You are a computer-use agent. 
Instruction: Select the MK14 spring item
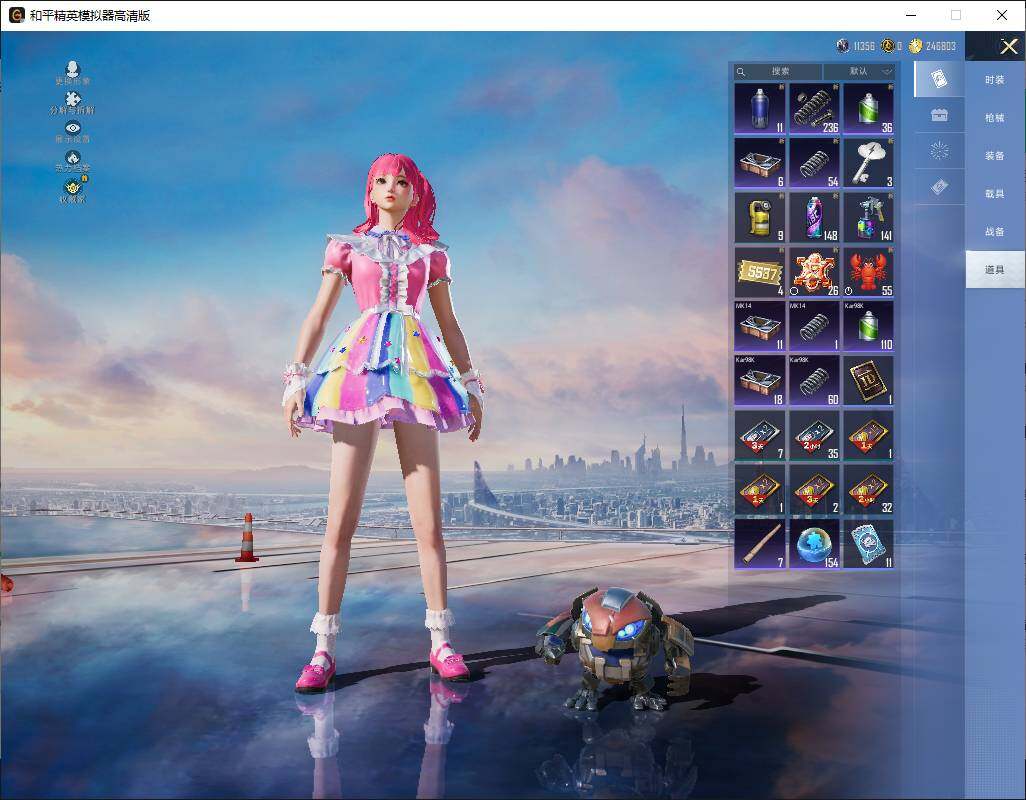tap(814, 326)
